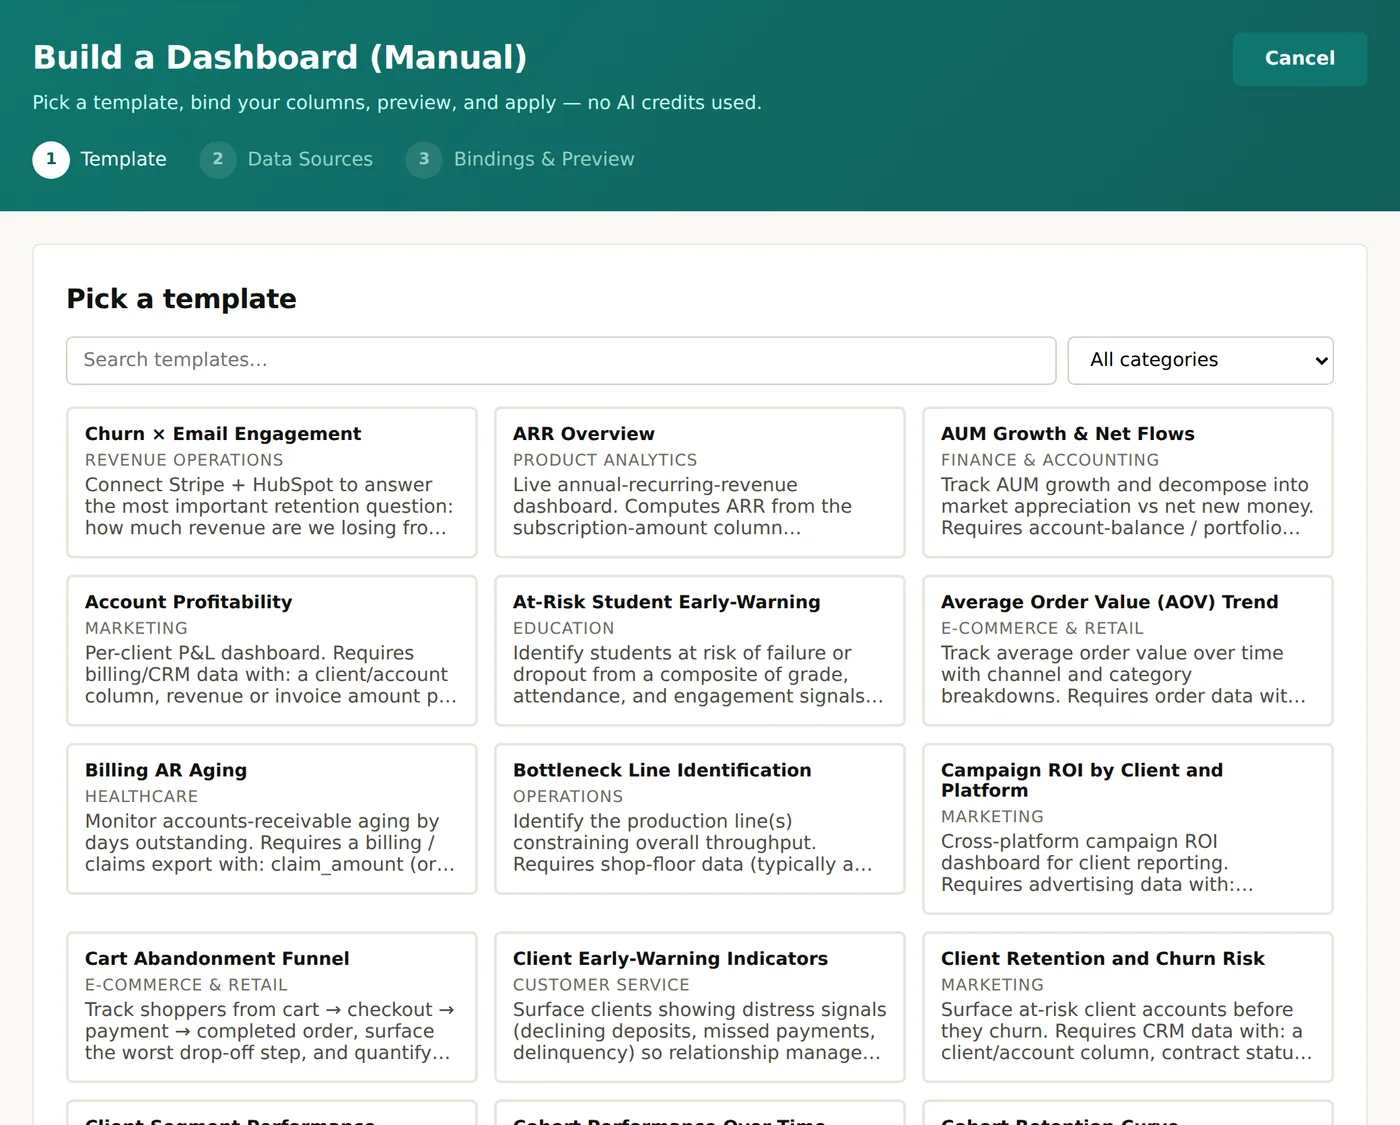Click the "EDUCATION" category label
This screenshot has height=1125, width=1400.
coord(564,628)
